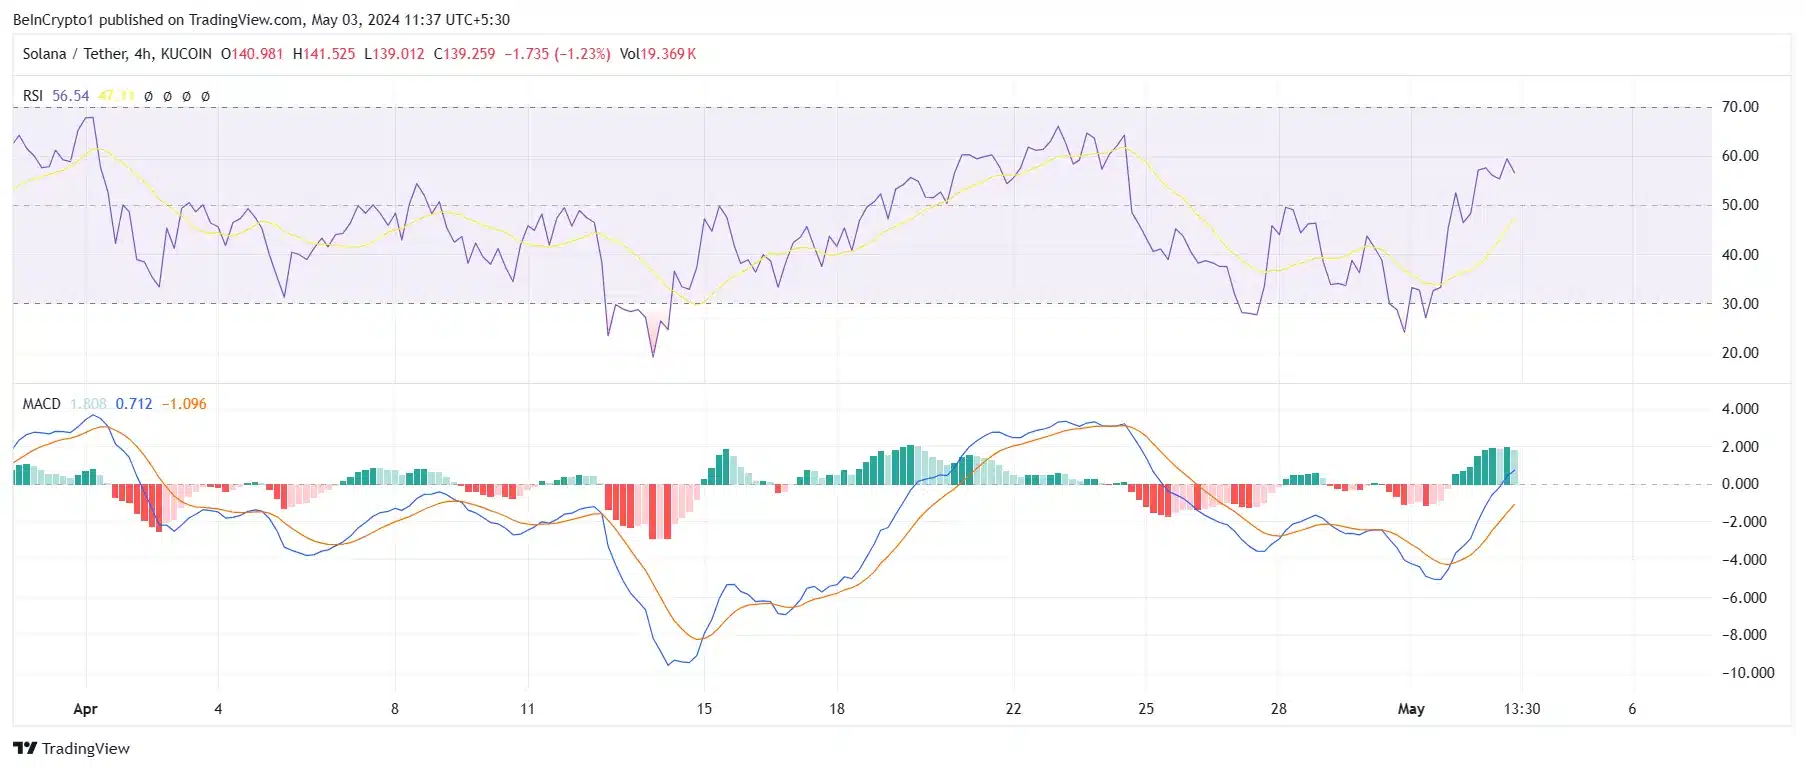Click the open price value O140.981
The image size is (1805, 770).
click(x=252, y=54)
